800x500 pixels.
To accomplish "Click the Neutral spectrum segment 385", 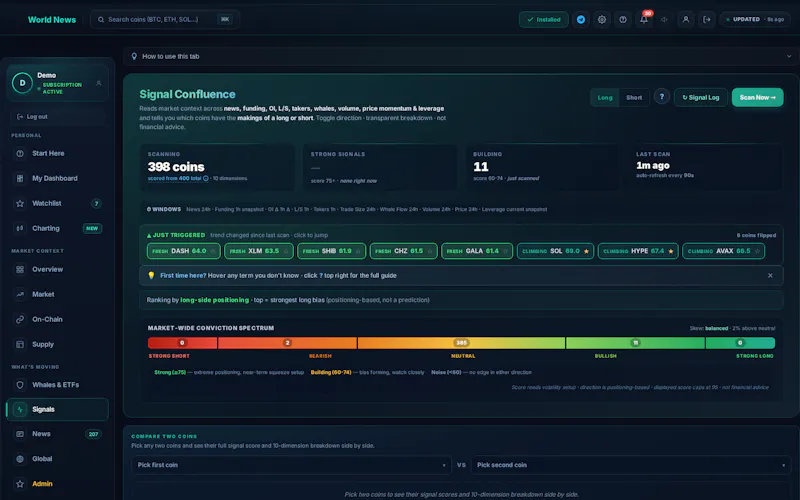I will pyautogui.click(x=461, y=343).
